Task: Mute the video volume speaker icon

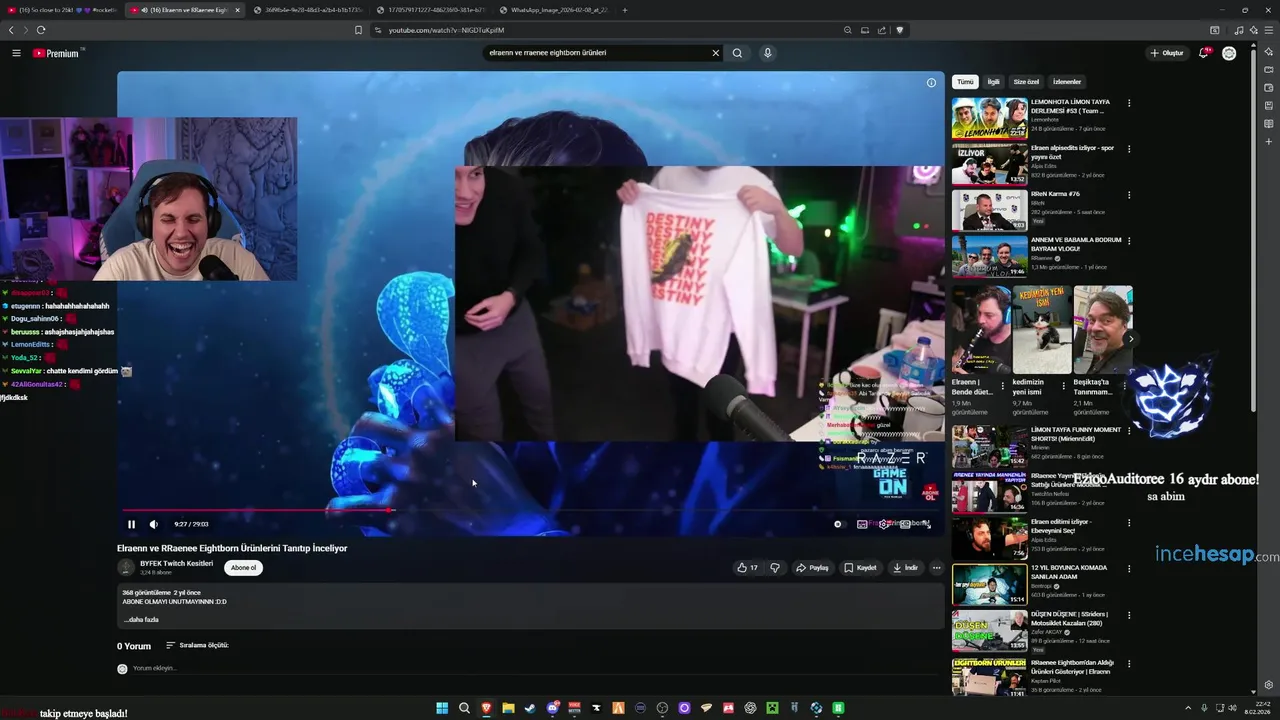Action: [154, 524]
